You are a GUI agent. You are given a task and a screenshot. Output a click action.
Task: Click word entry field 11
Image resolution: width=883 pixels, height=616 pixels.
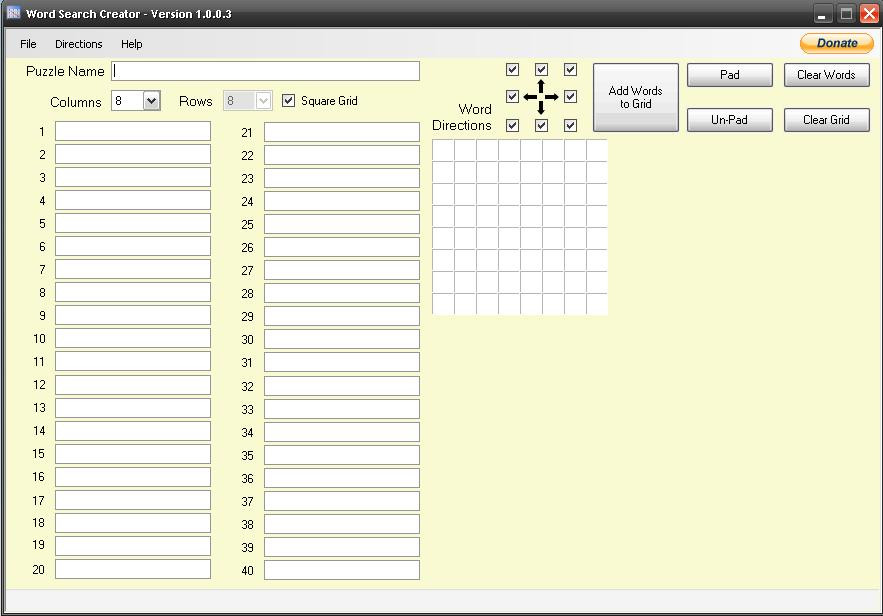(133, 361)
